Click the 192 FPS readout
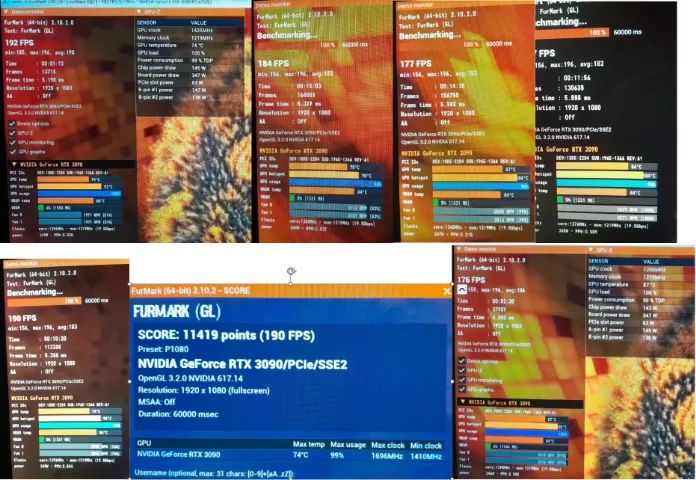This screenshot has height=480, width=696. tap(19, 43)
